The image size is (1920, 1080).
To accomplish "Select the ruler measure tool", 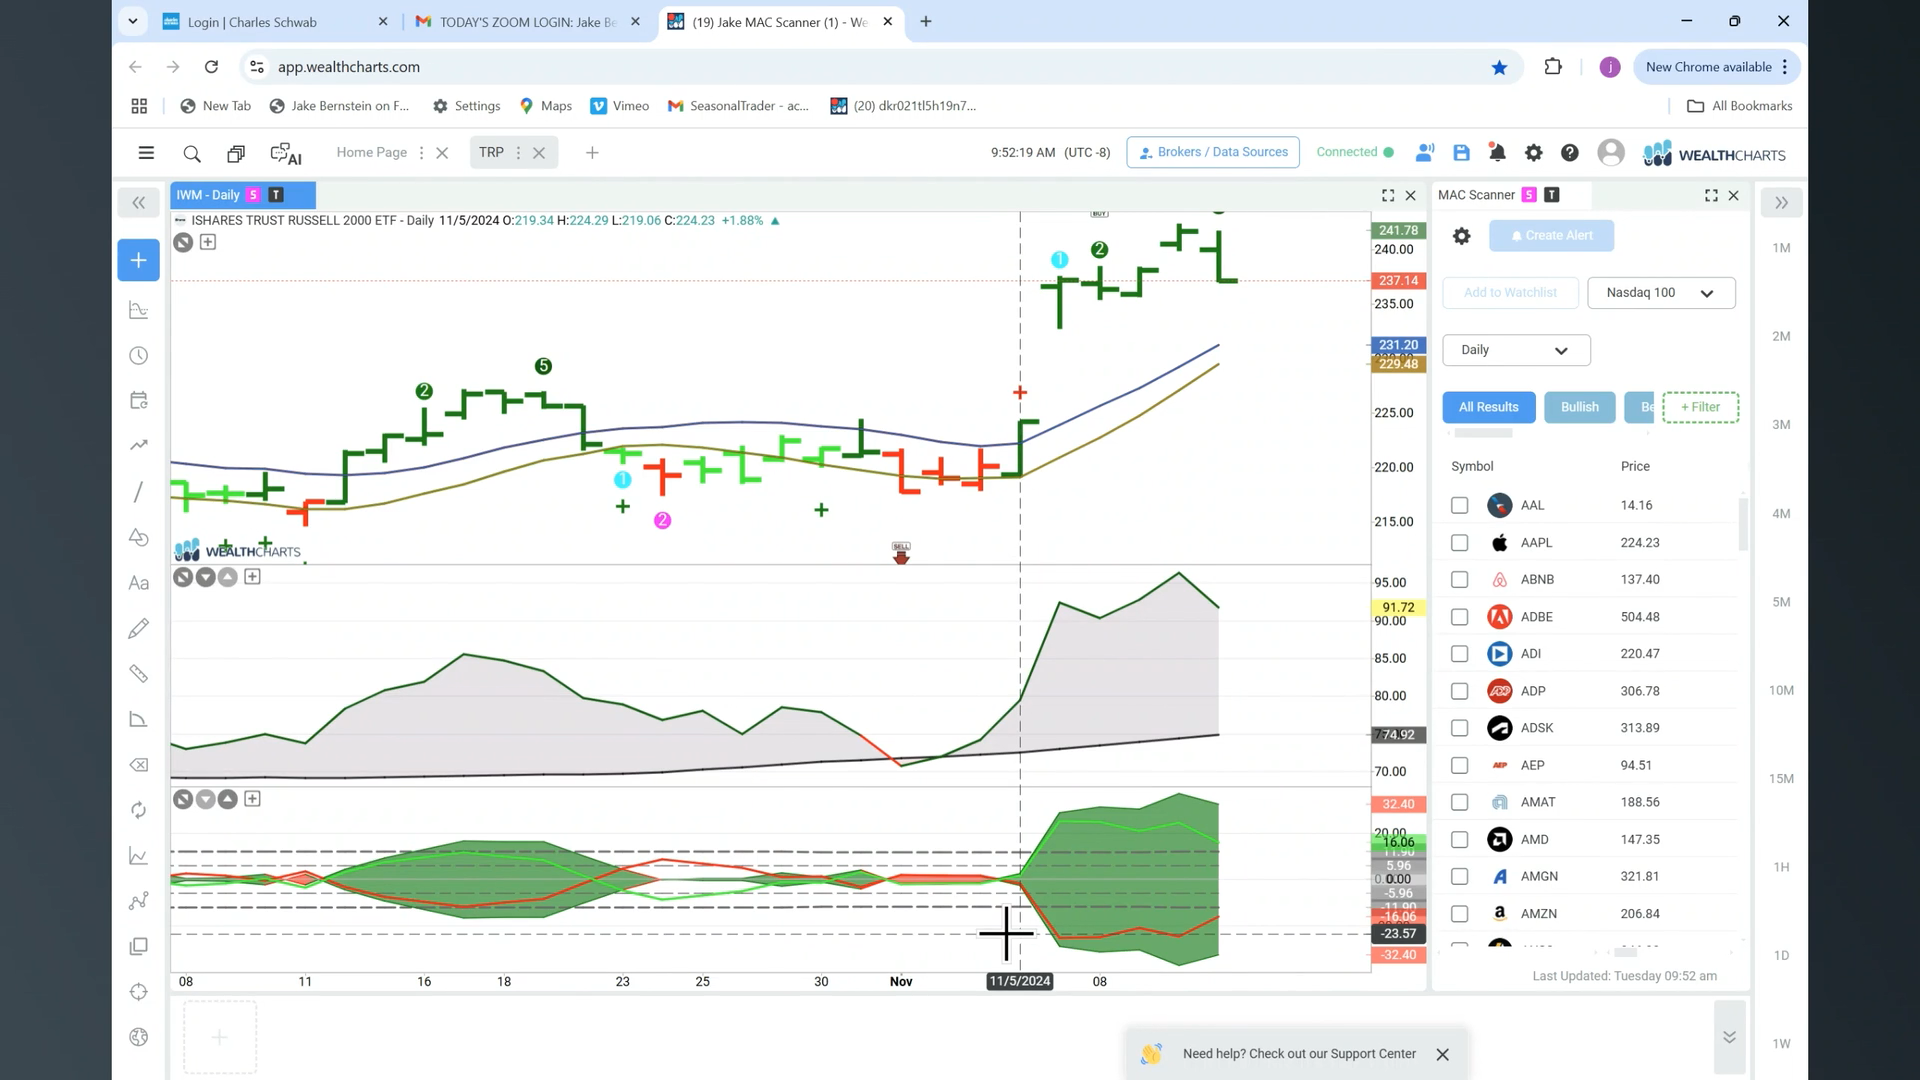I will [x=139, y=674].
